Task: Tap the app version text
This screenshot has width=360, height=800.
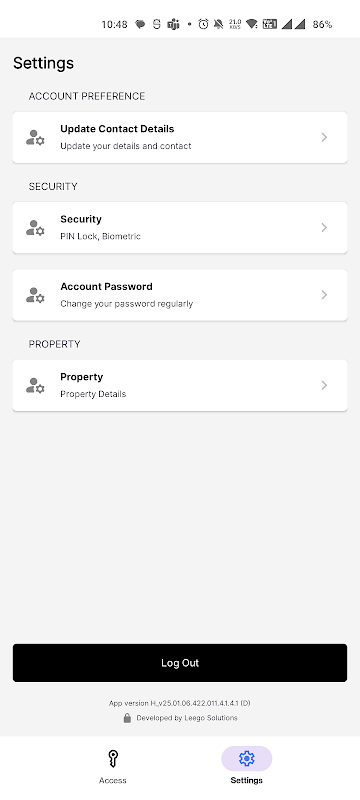Action: pyautogui.click(x=179, y=703)
